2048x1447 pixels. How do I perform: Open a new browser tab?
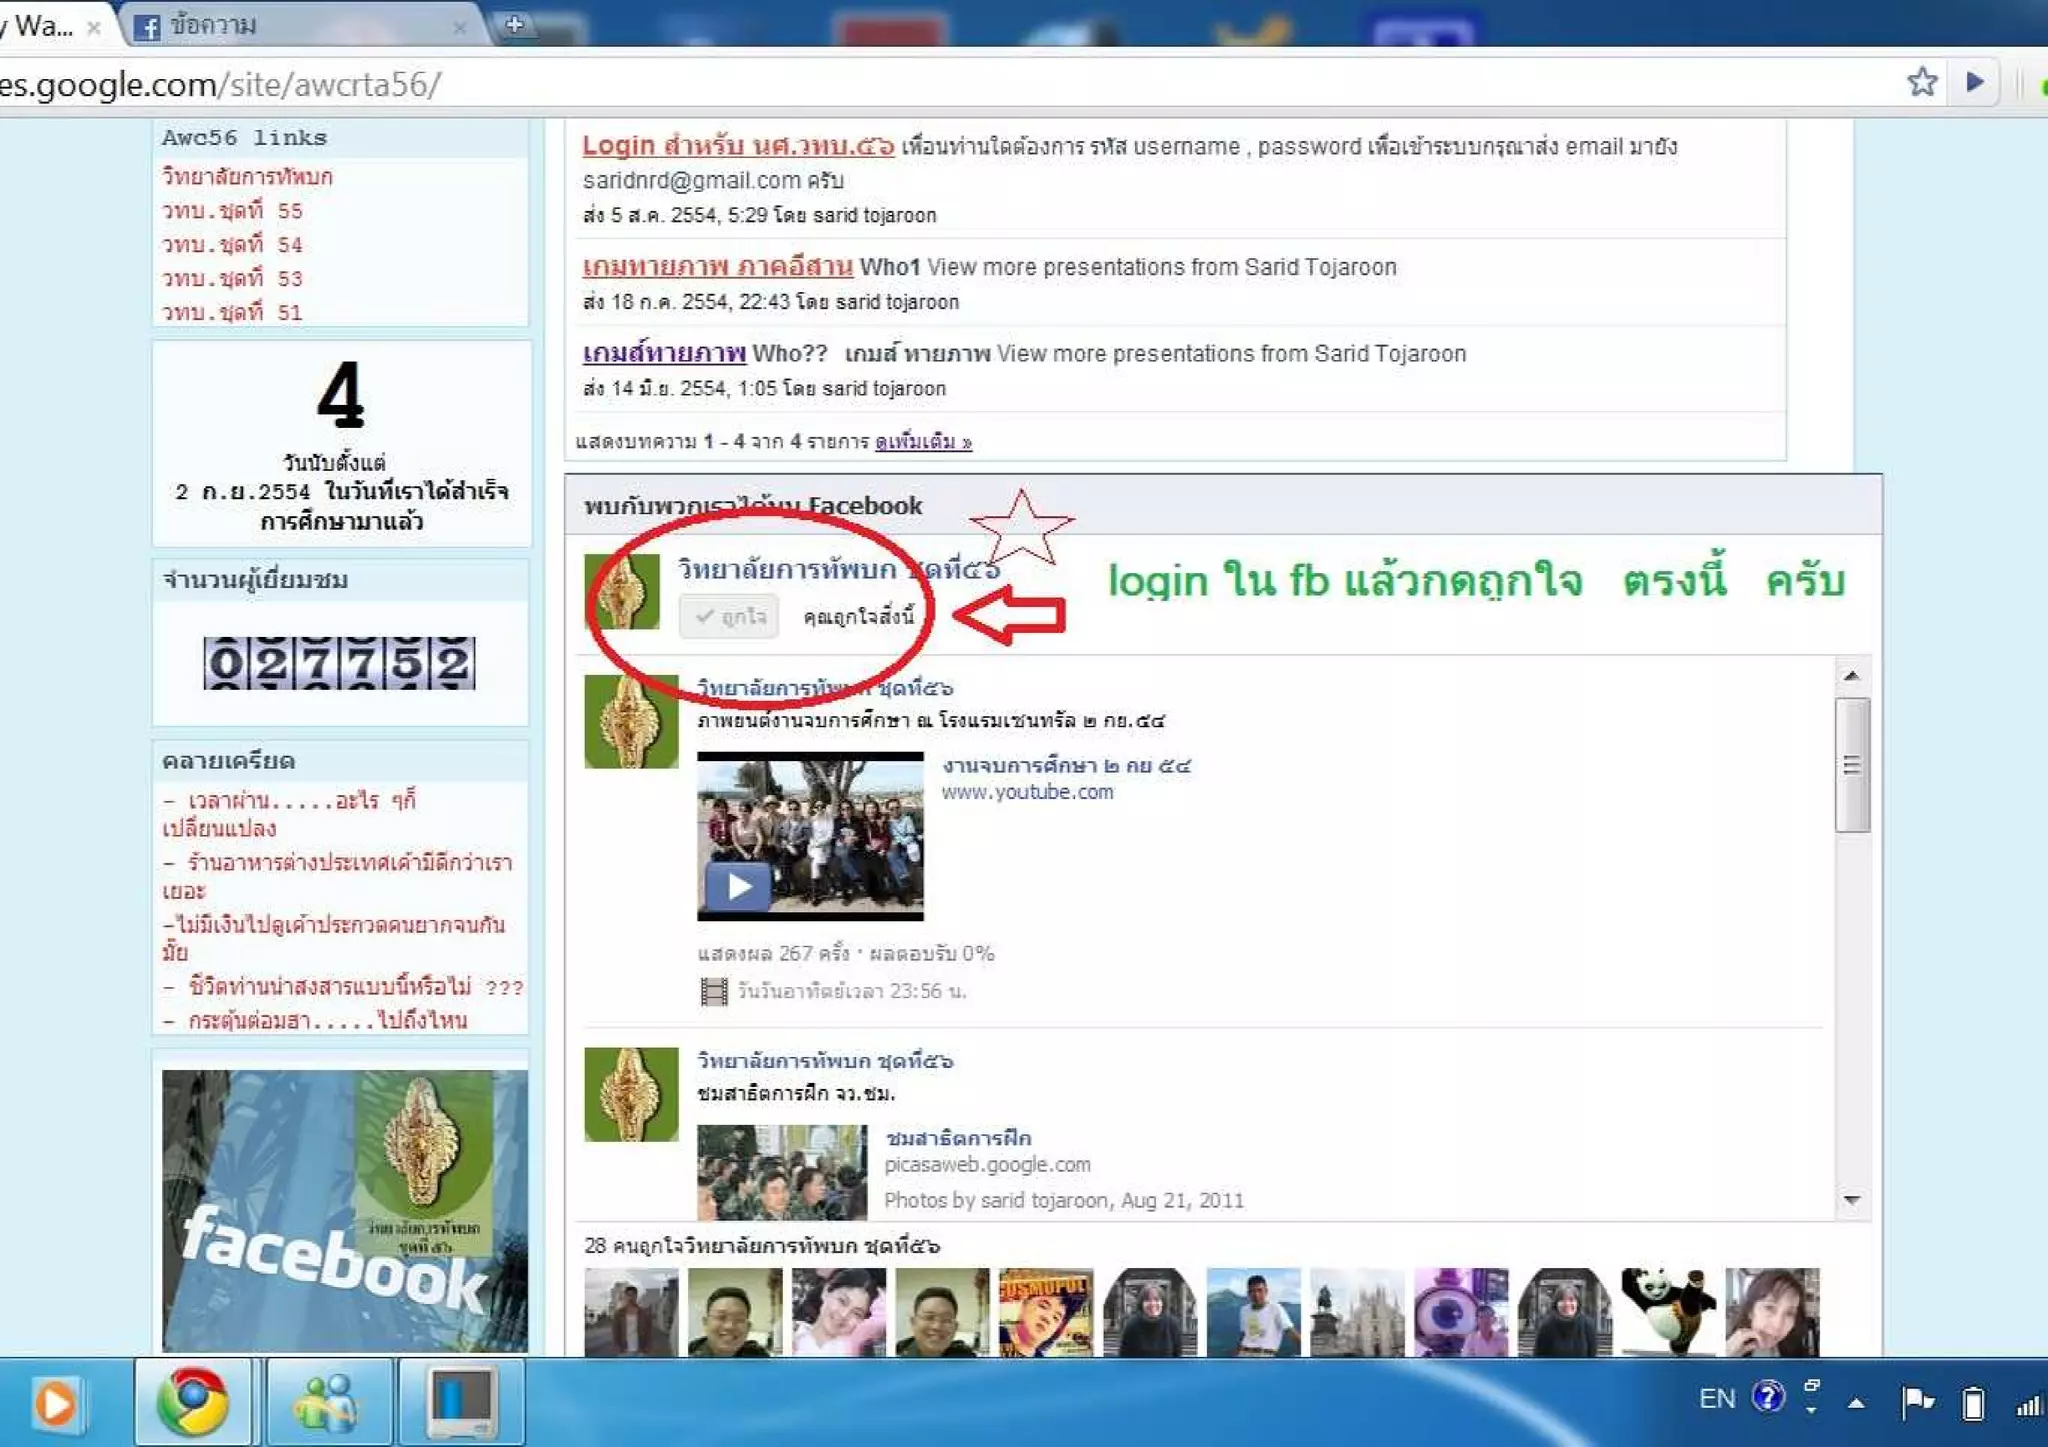(514, 24)
